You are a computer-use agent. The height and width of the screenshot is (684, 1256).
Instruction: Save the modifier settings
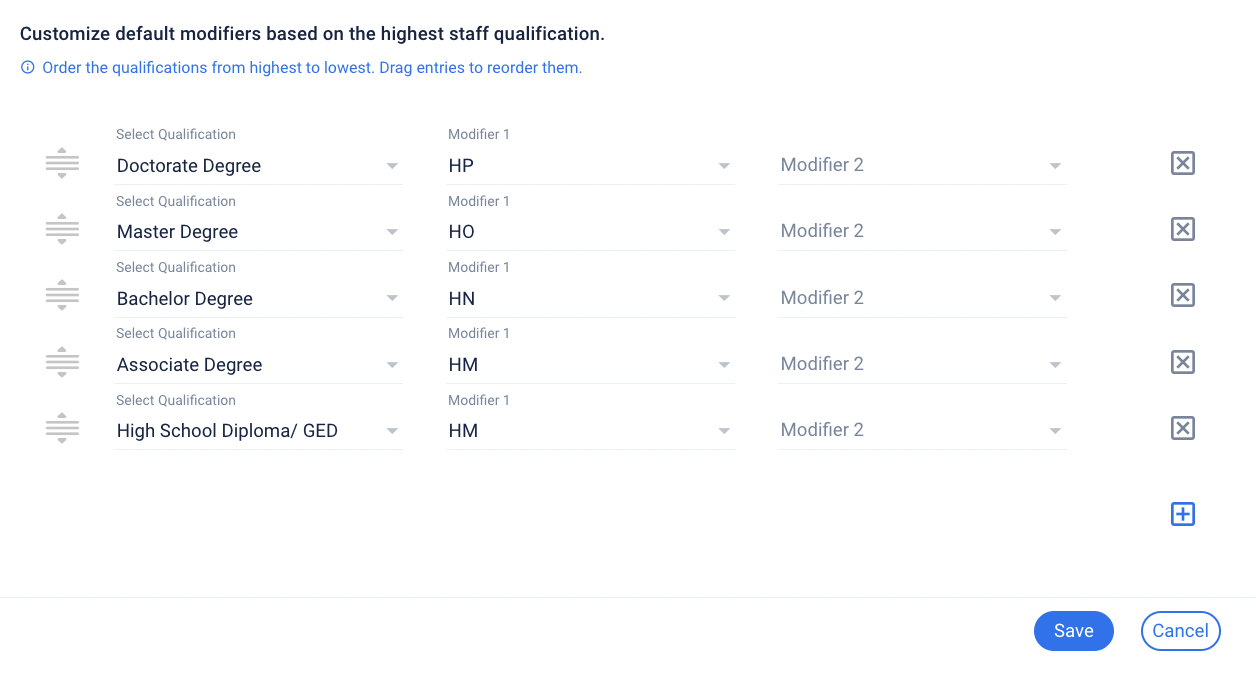click(1073, 631)
